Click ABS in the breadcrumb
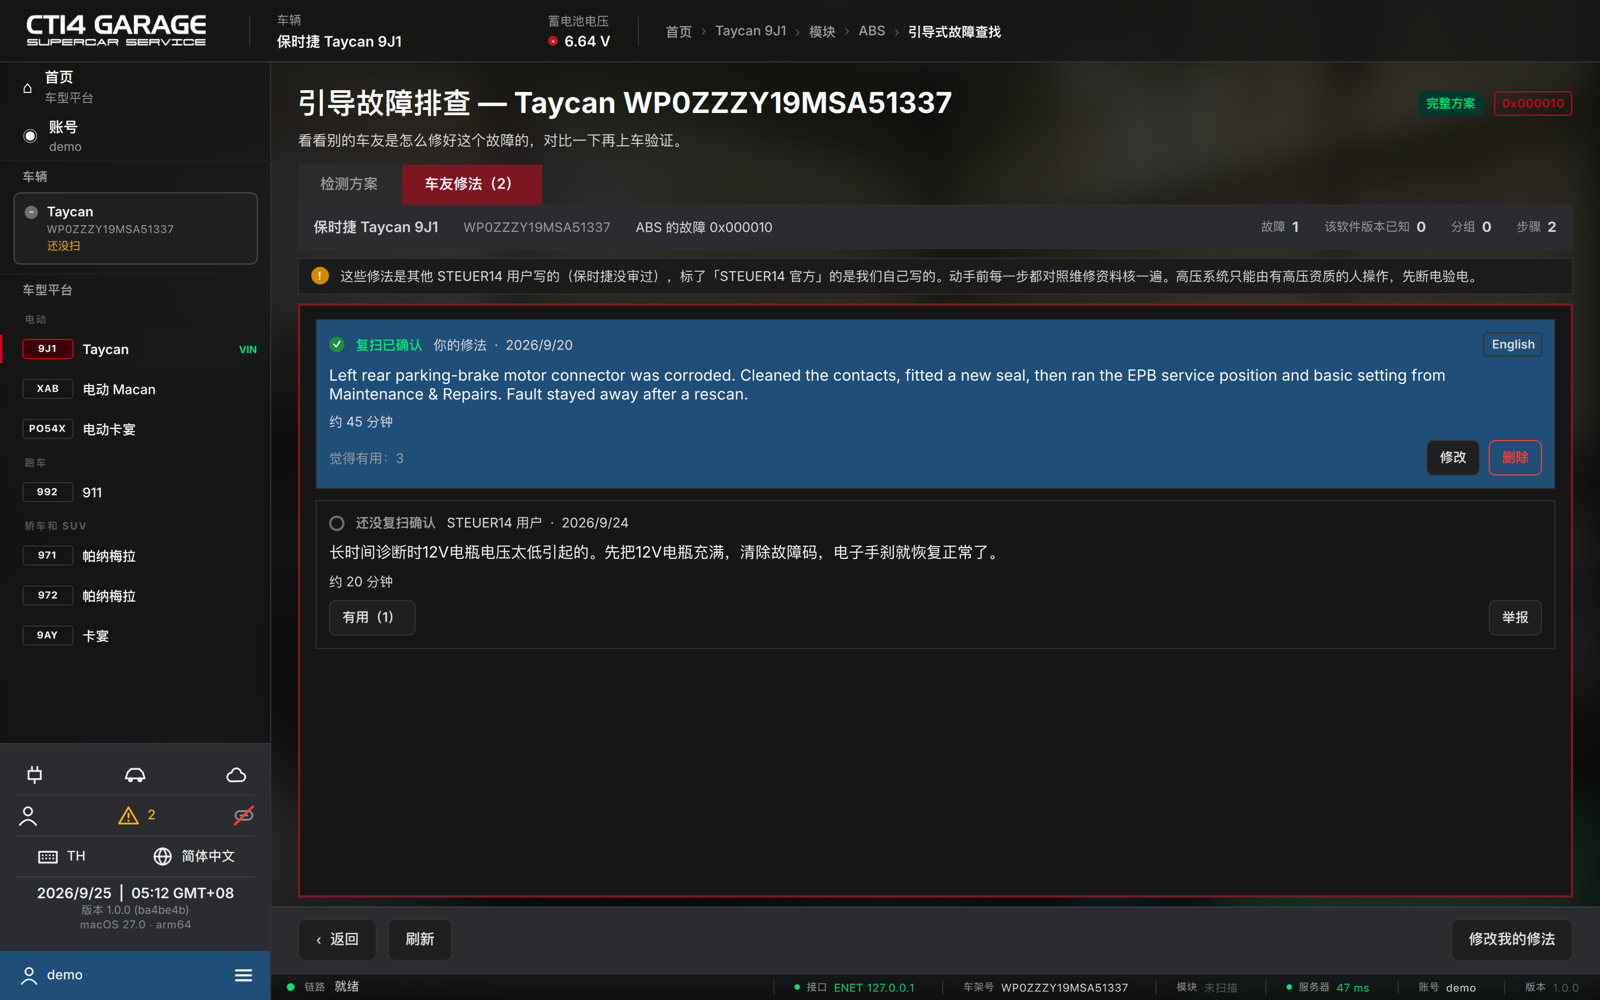This screenshot has width=1600, height=1000. pos(872,32)
